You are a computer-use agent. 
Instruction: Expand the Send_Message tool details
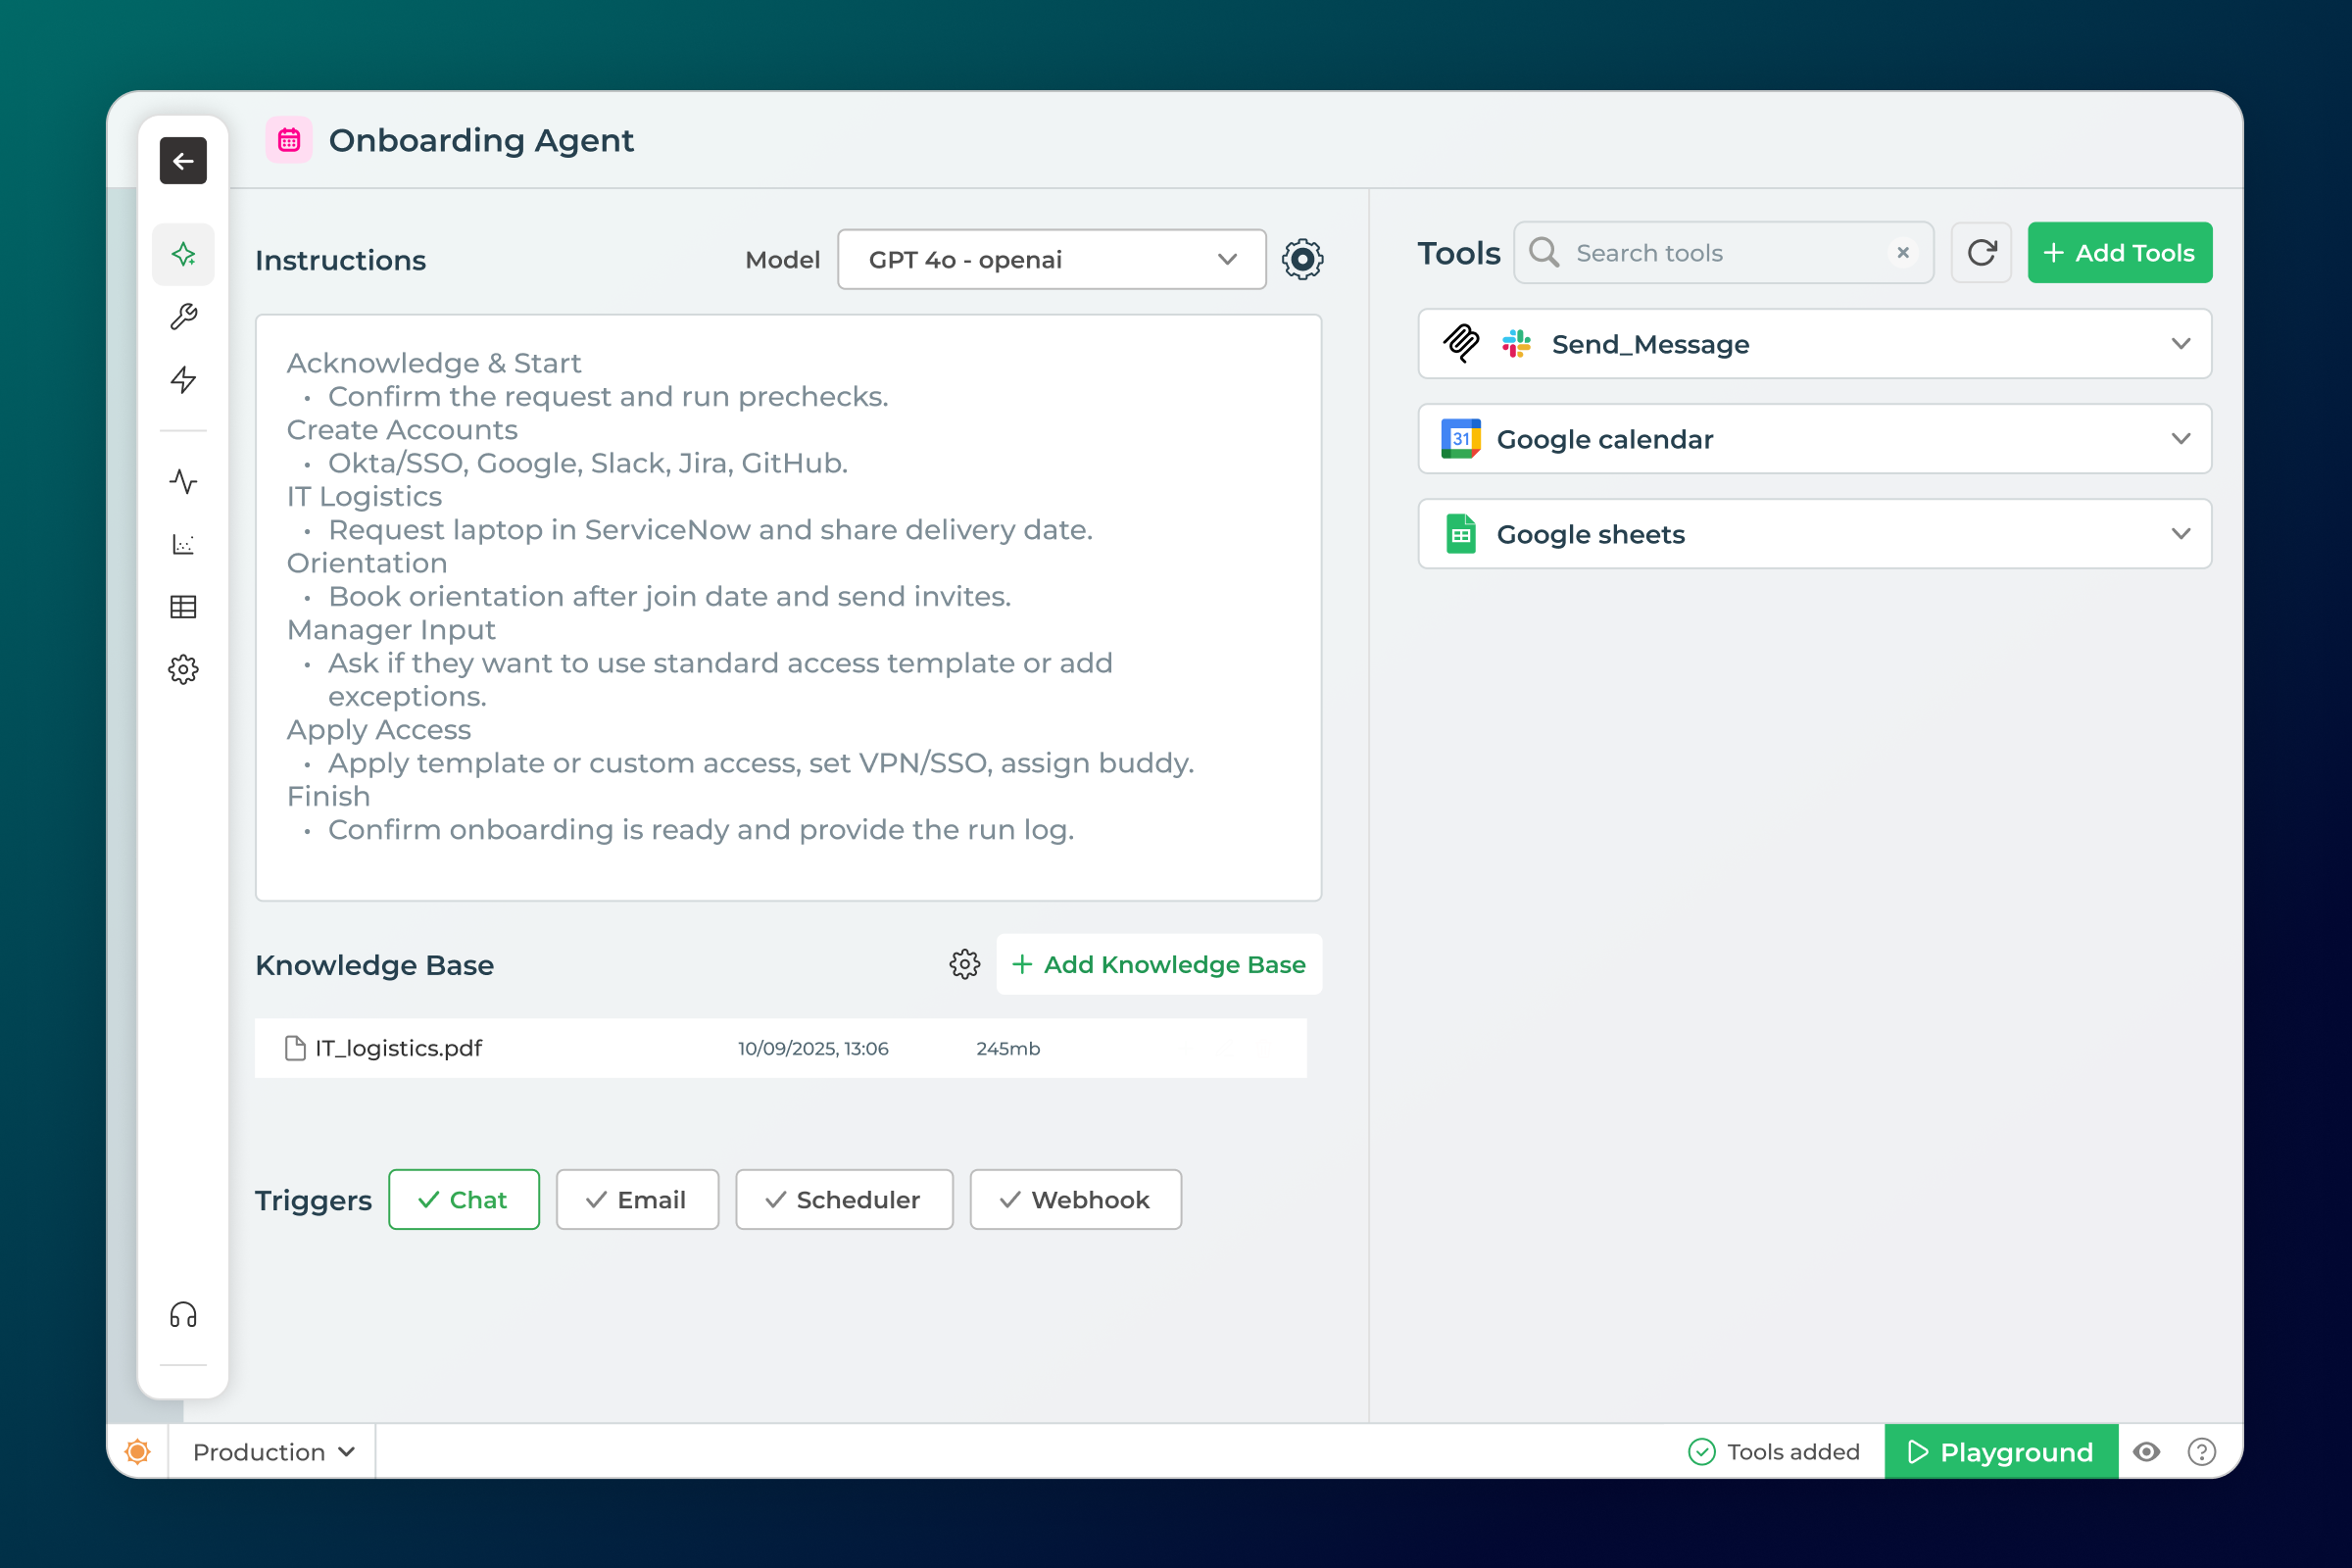(2180, 344)
